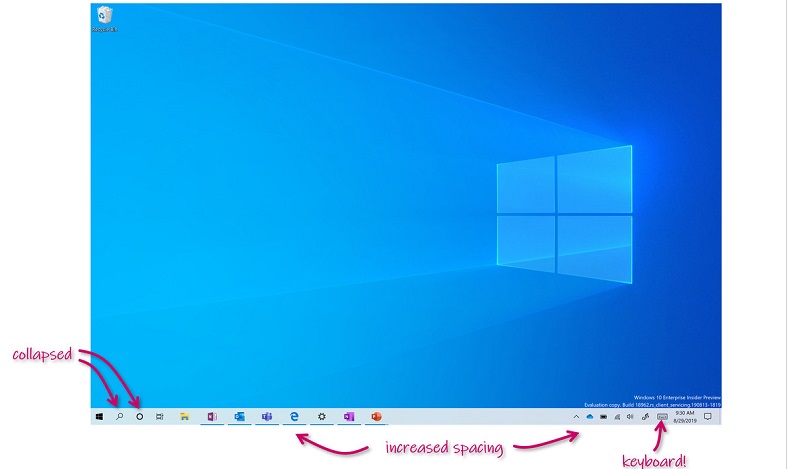The height and width of the screenshot is (469, 787).
Task: Open PowerPoint from the taskbar
Action: 376,417
